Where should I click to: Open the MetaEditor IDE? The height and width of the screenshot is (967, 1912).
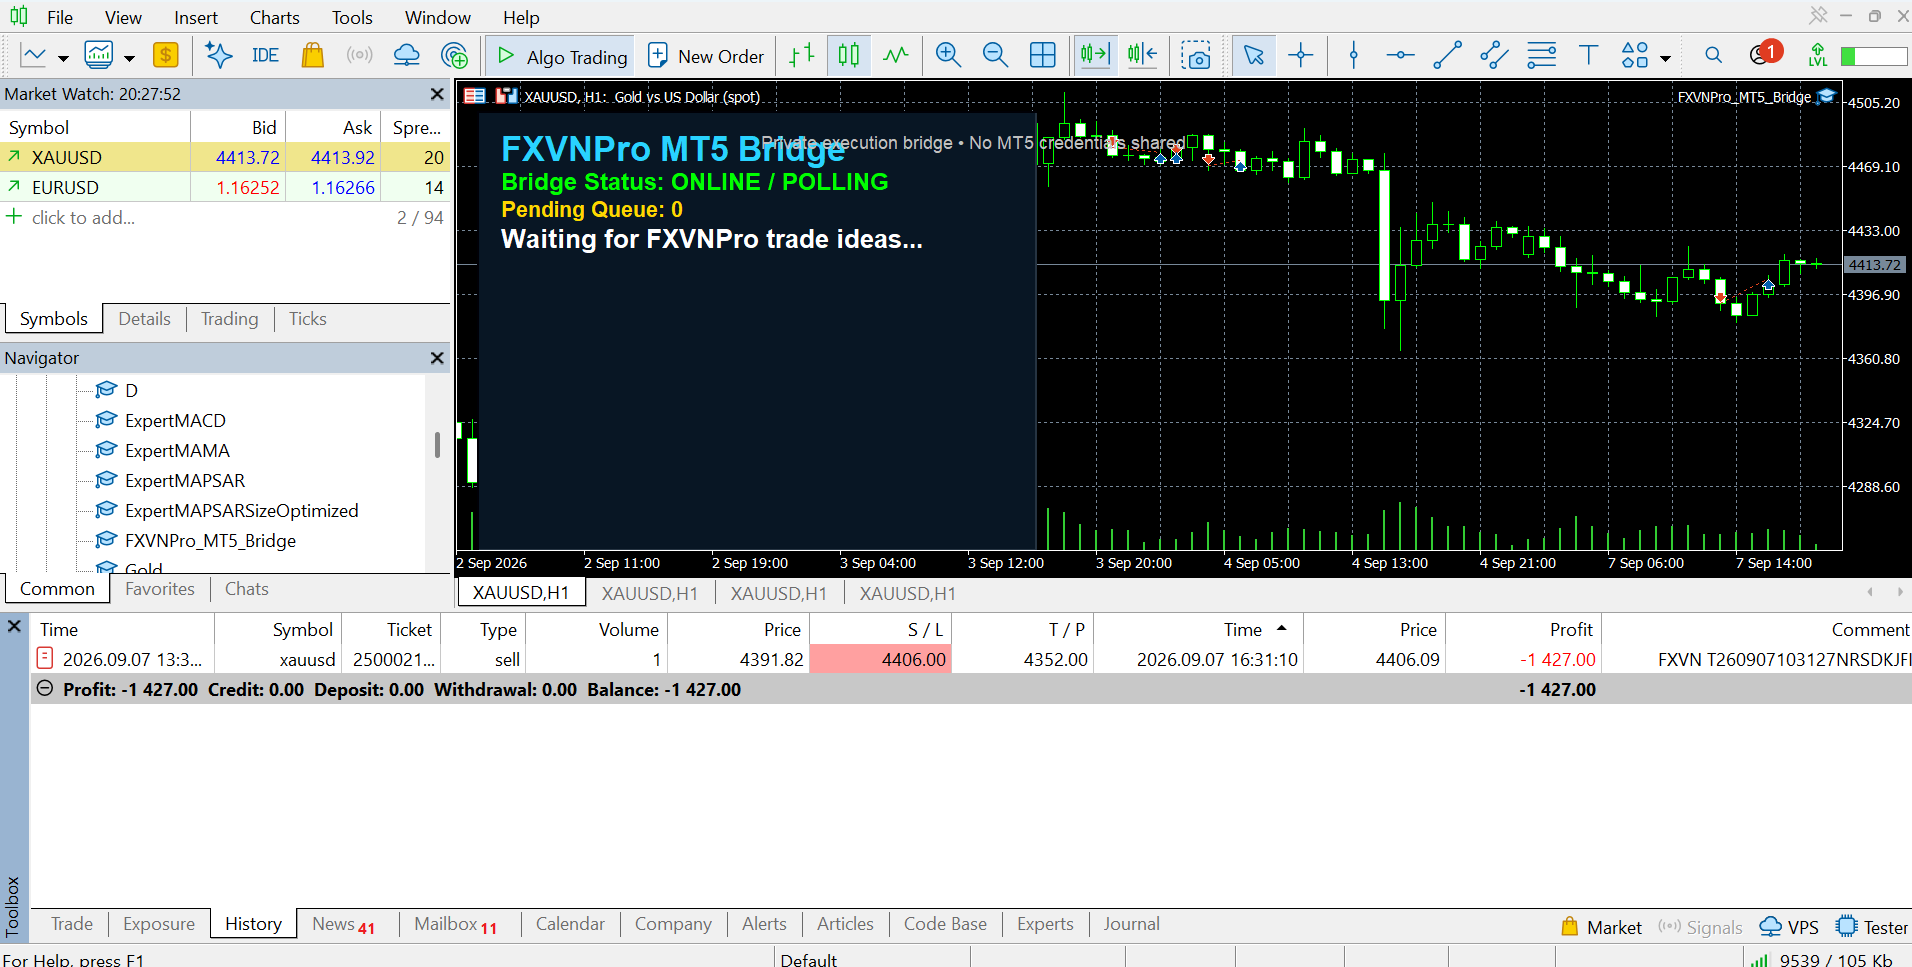(x=265, y=56)
